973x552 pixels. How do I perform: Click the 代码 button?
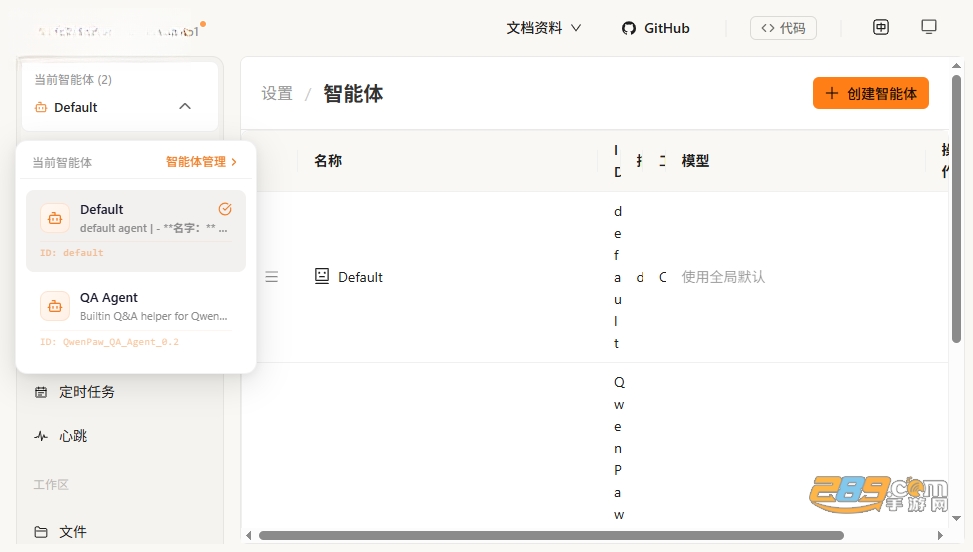[x=783, y=28]
